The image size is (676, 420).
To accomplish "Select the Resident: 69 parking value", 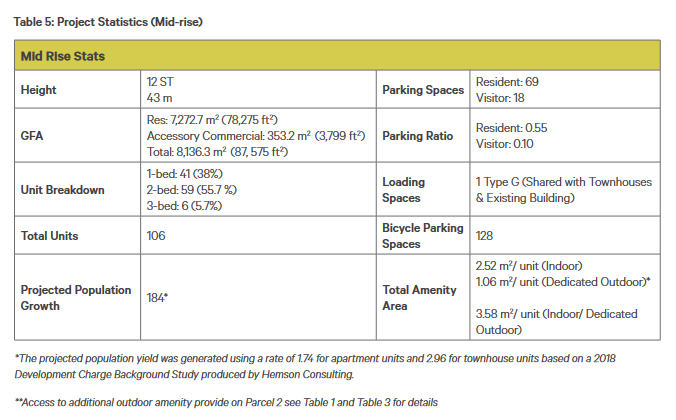I will 507,82.
